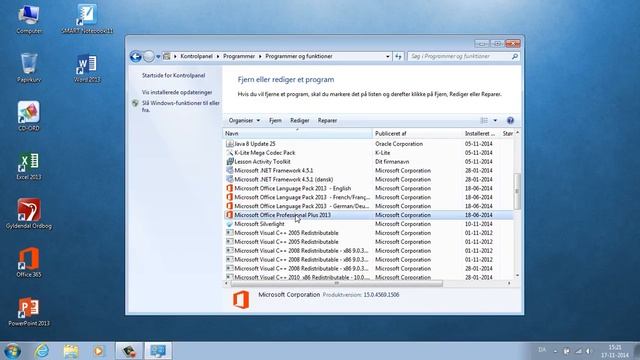Click the Control Panel taskbar button
This screenshot has height=360, width=640.
click(158, 351)
